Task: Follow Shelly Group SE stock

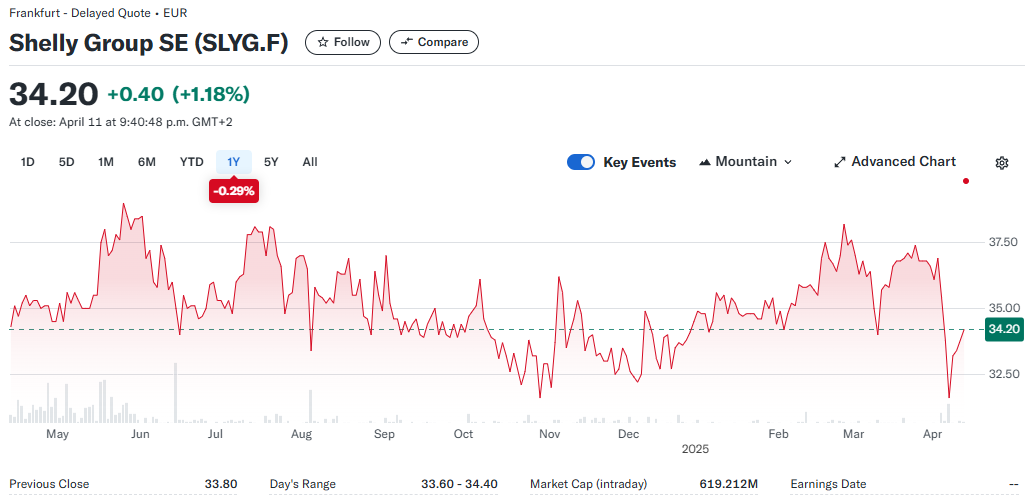Action: pos(343,42)
